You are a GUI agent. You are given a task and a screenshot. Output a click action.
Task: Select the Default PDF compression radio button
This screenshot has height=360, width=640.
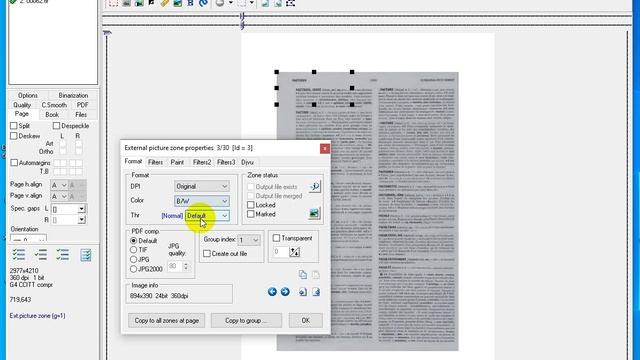[x=133, y=240]
